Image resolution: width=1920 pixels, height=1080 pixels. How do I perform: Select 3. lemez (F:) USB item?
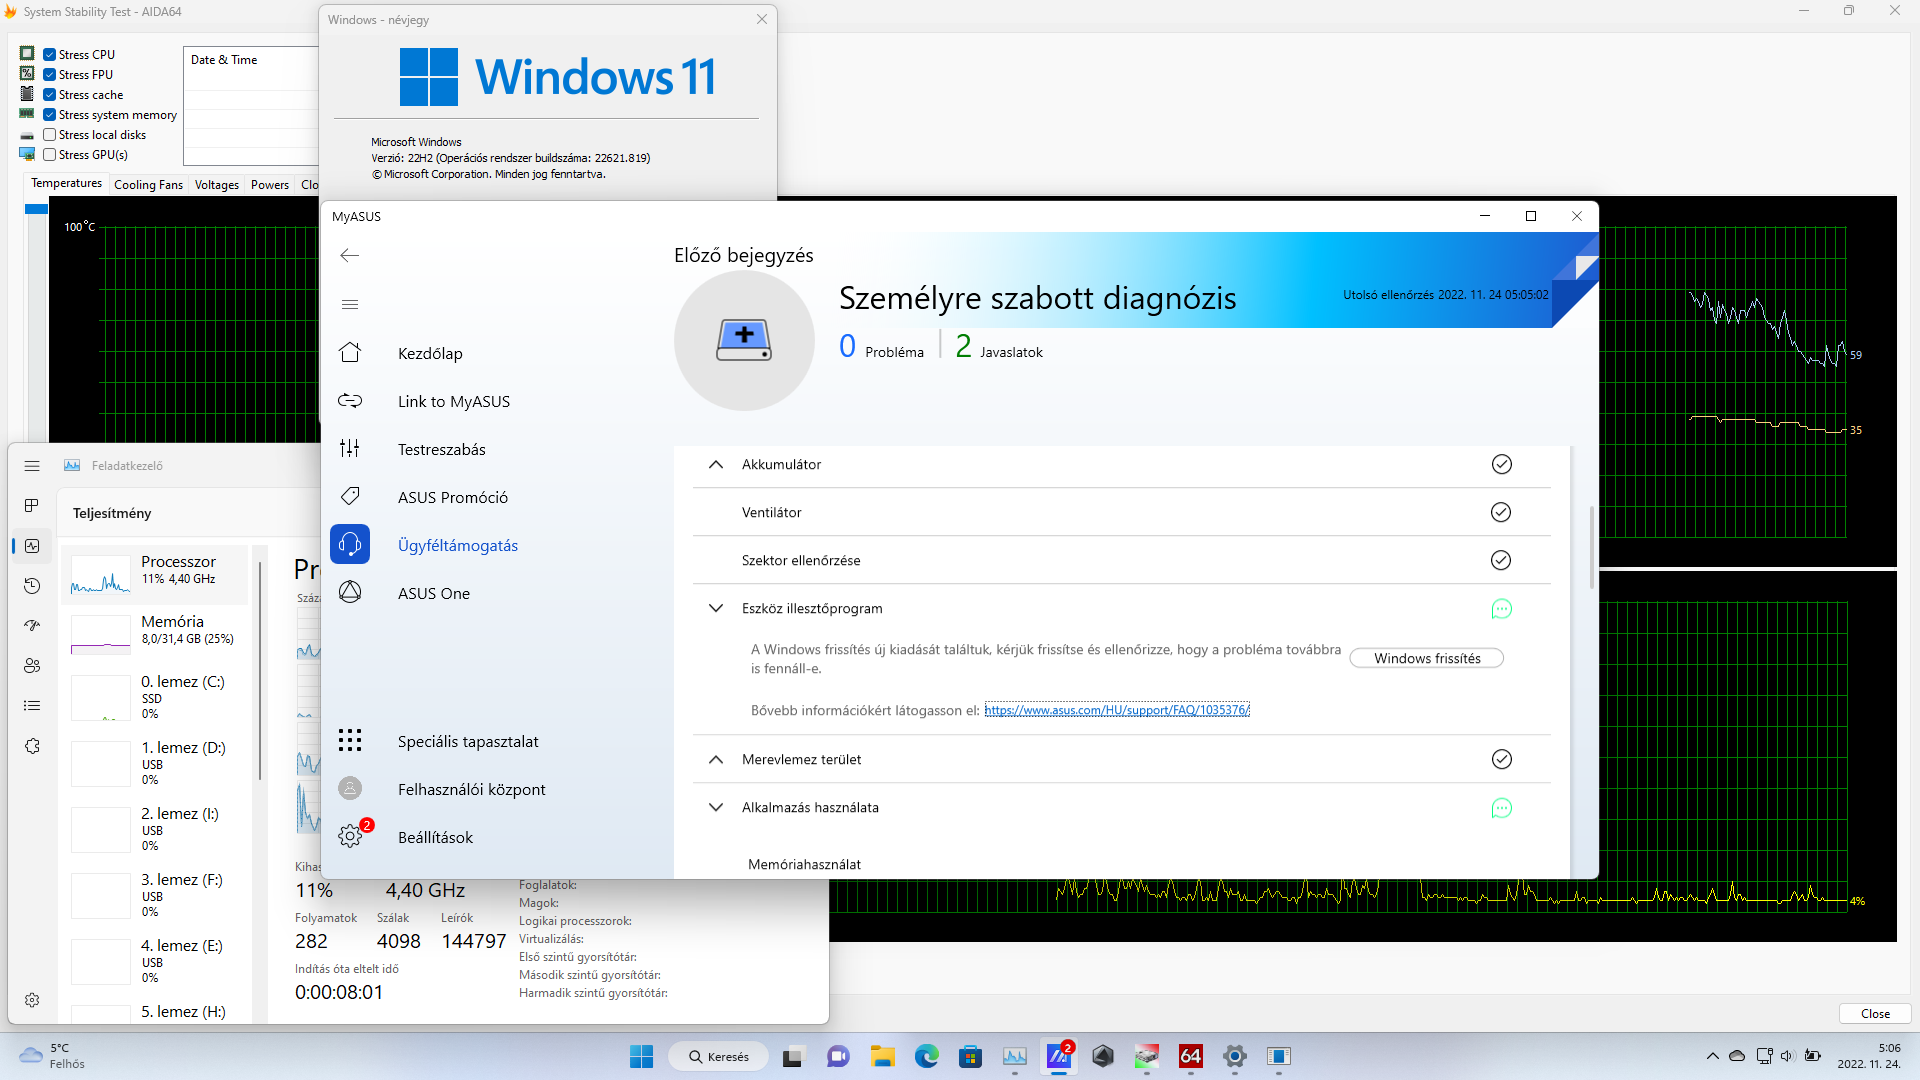[x=155, y=895]
